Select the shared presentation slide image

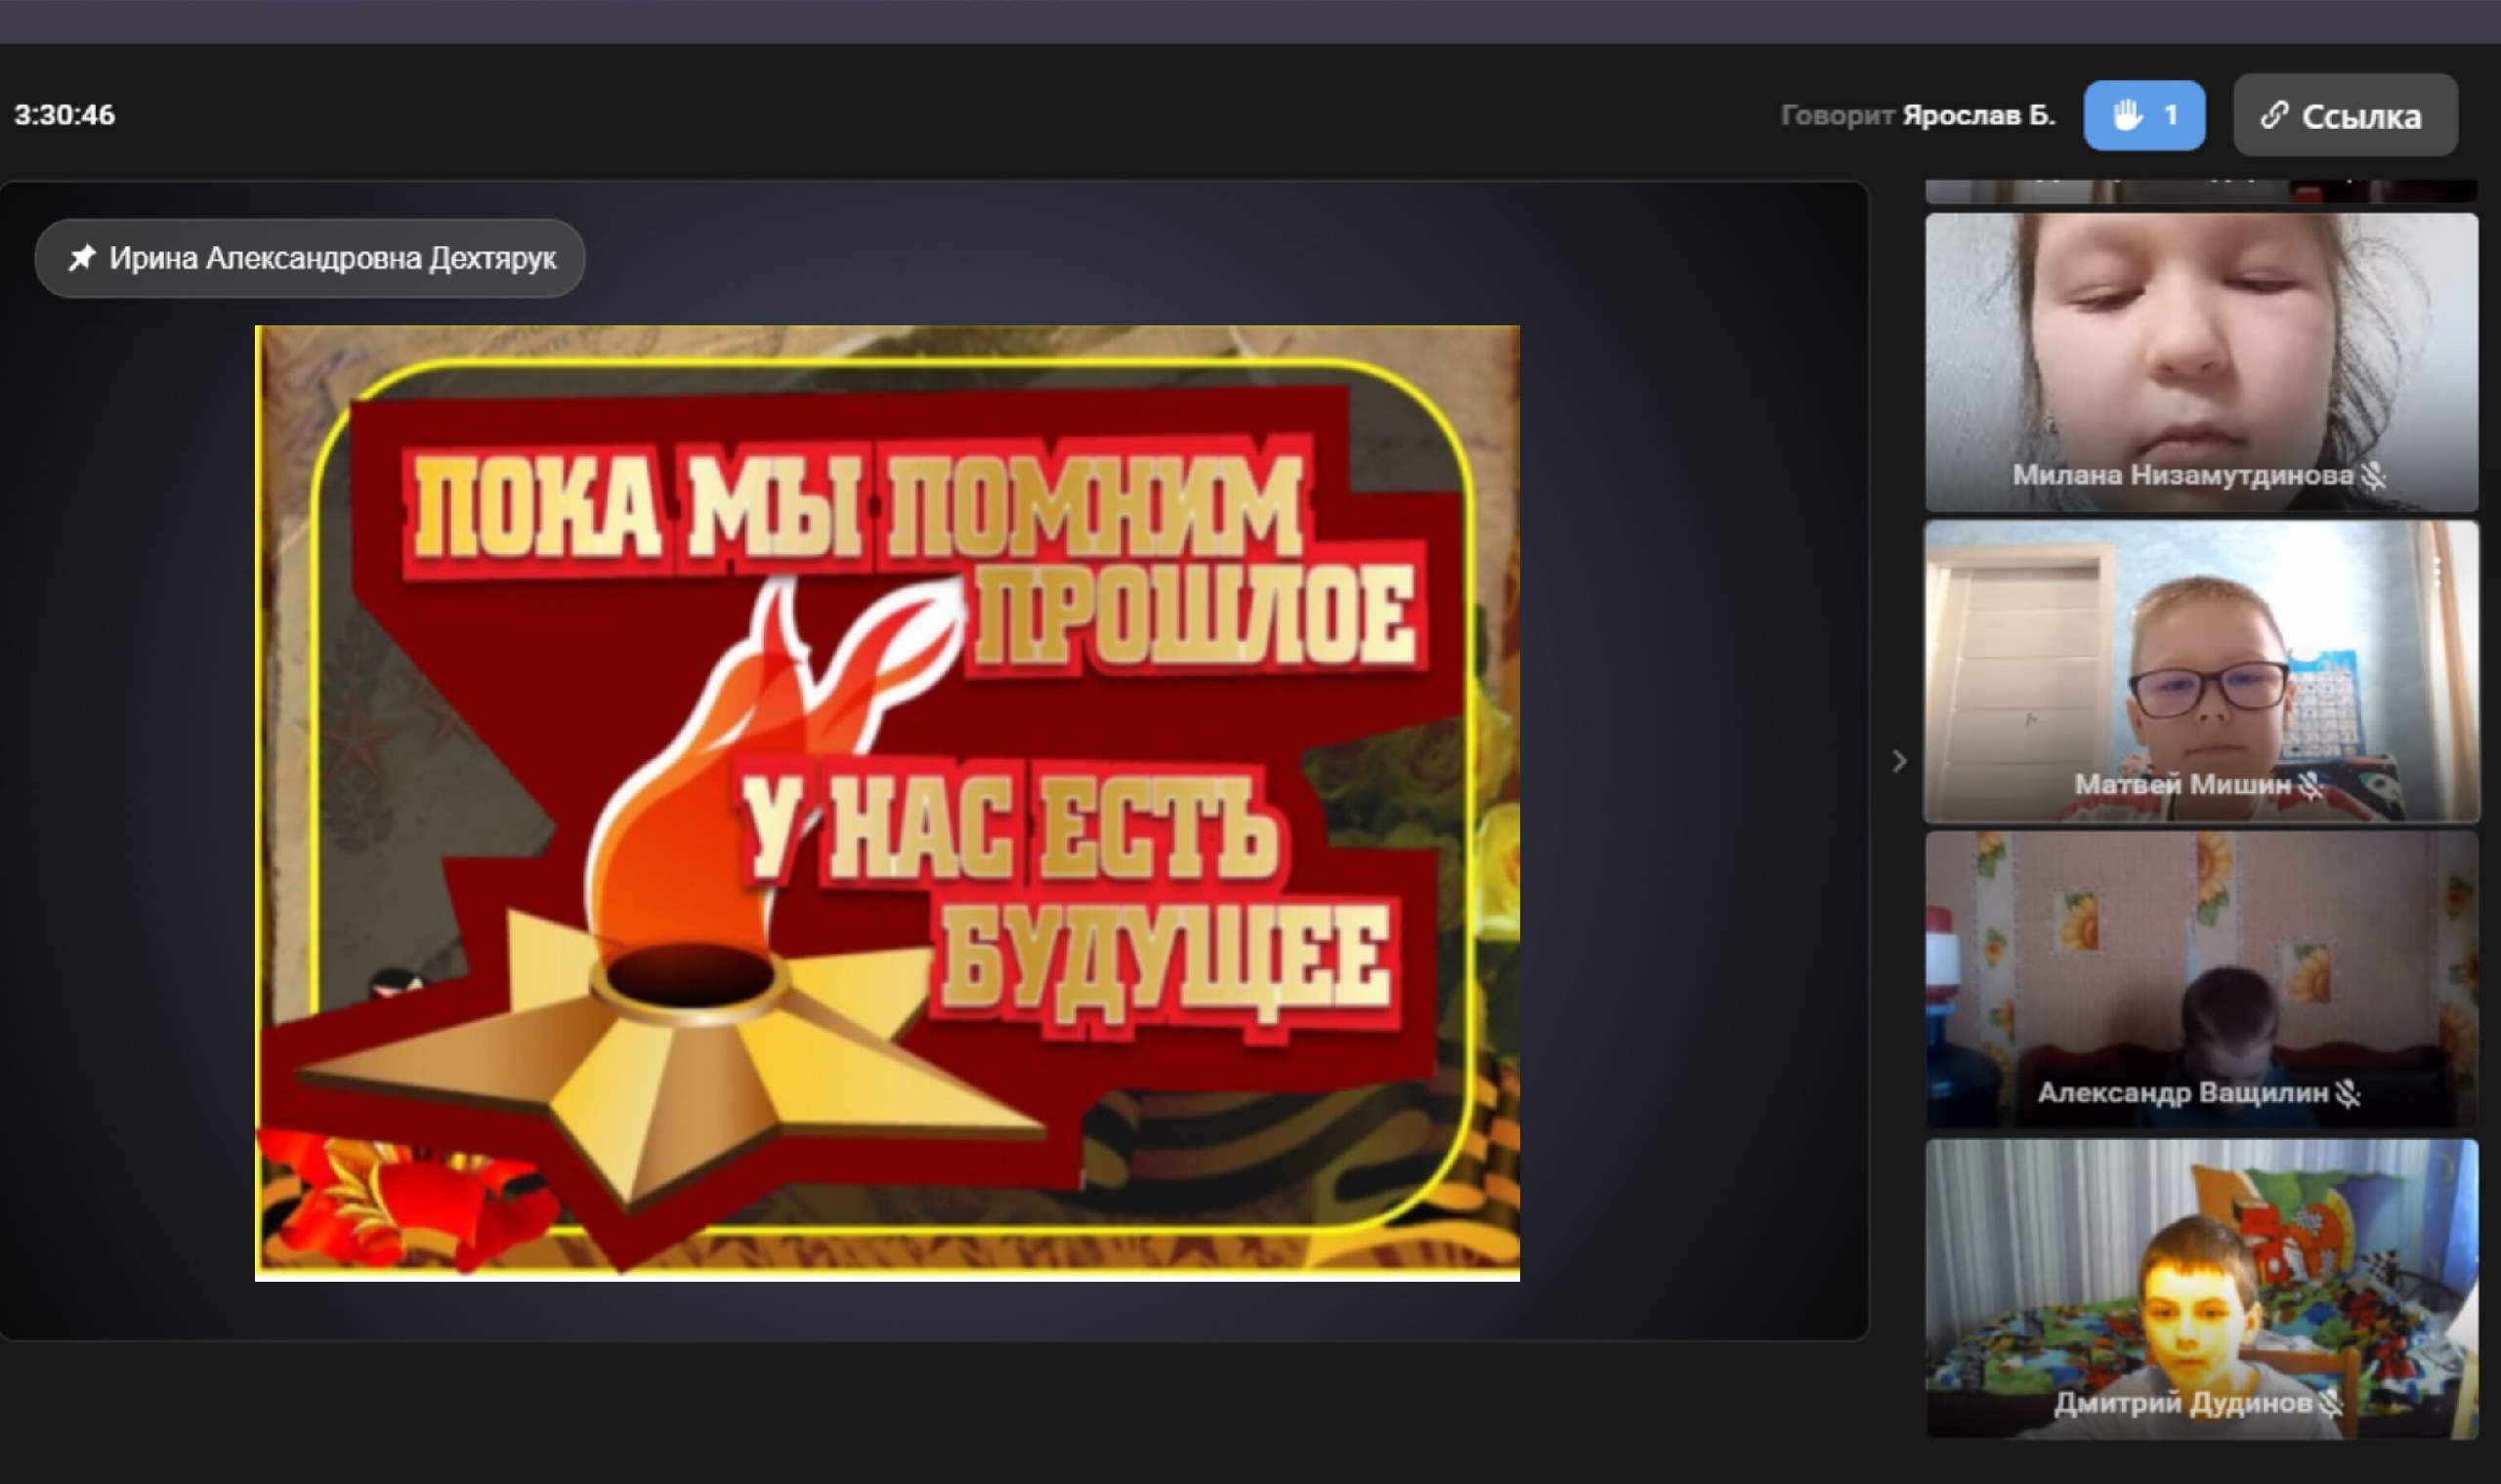[x=887, y=803]
